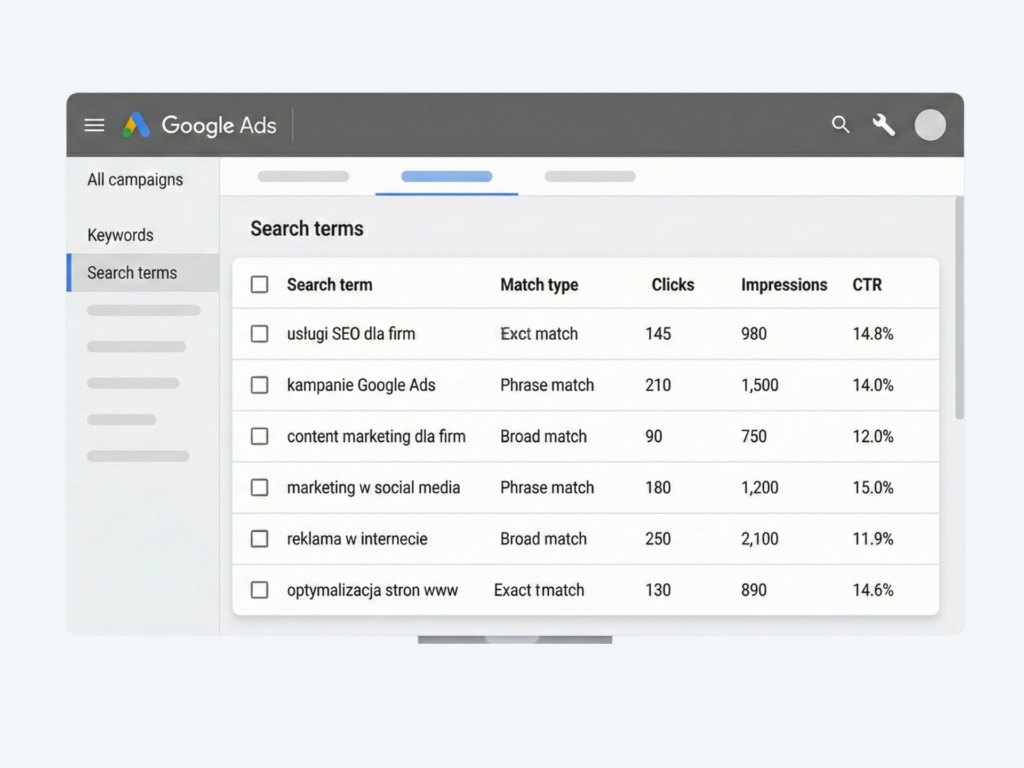The width and height of the screenshot is (1024, 768).
Task: Open tools via the wrench icon
Action: [x=883, y=124]
